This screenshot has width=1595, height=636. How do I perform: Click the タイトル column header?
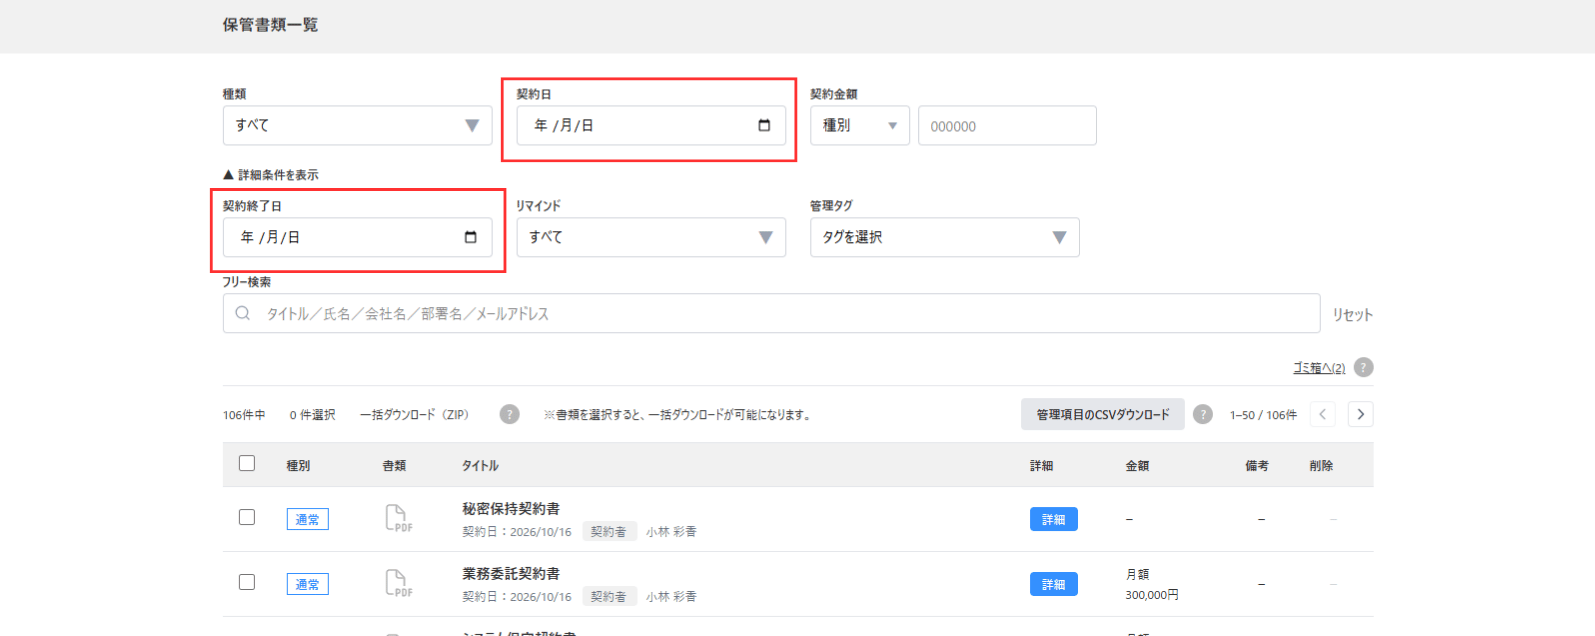tap(480, 466)
